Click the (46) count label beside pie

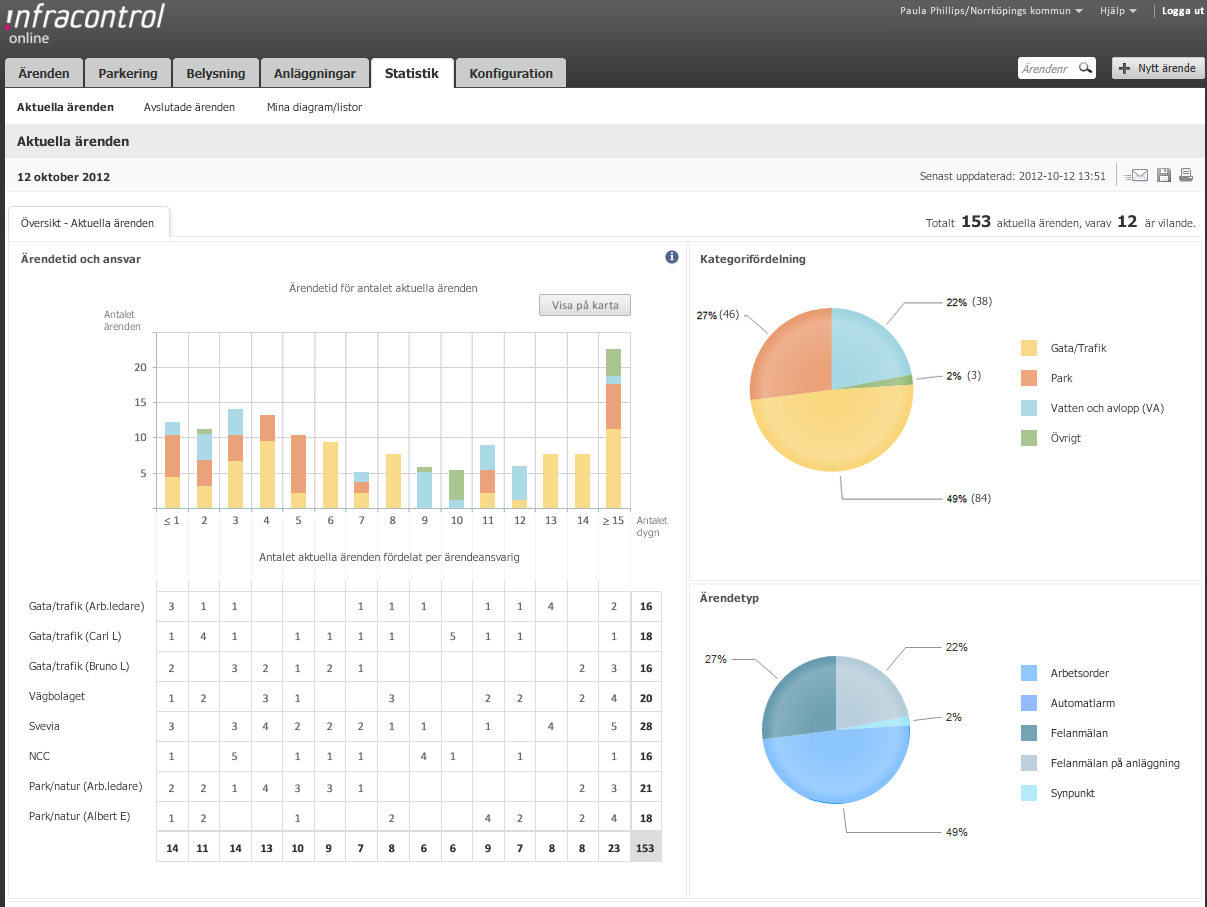(729, 315)
